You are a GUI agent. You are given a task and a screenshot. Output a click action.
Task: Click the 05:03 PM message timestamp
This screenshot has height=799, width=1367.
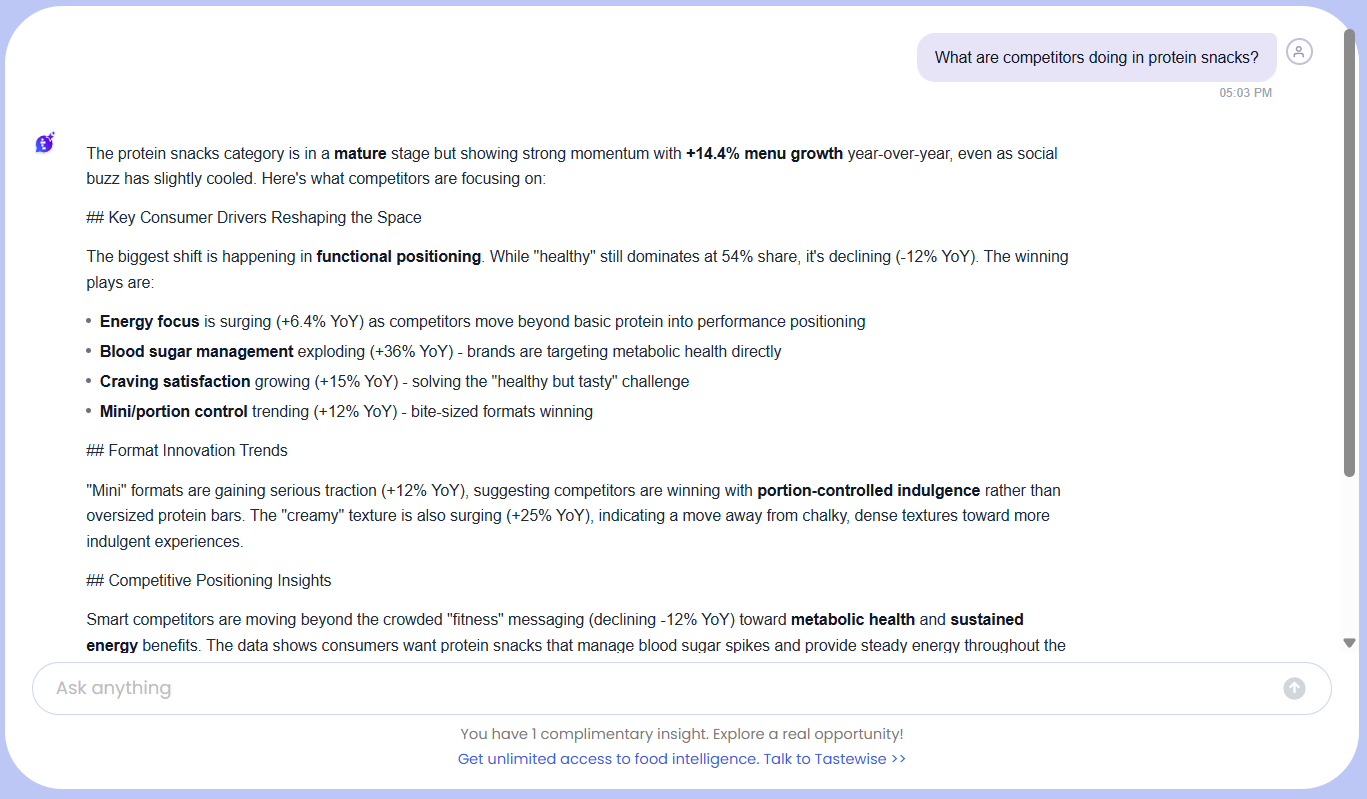[x=1245, y=93]
